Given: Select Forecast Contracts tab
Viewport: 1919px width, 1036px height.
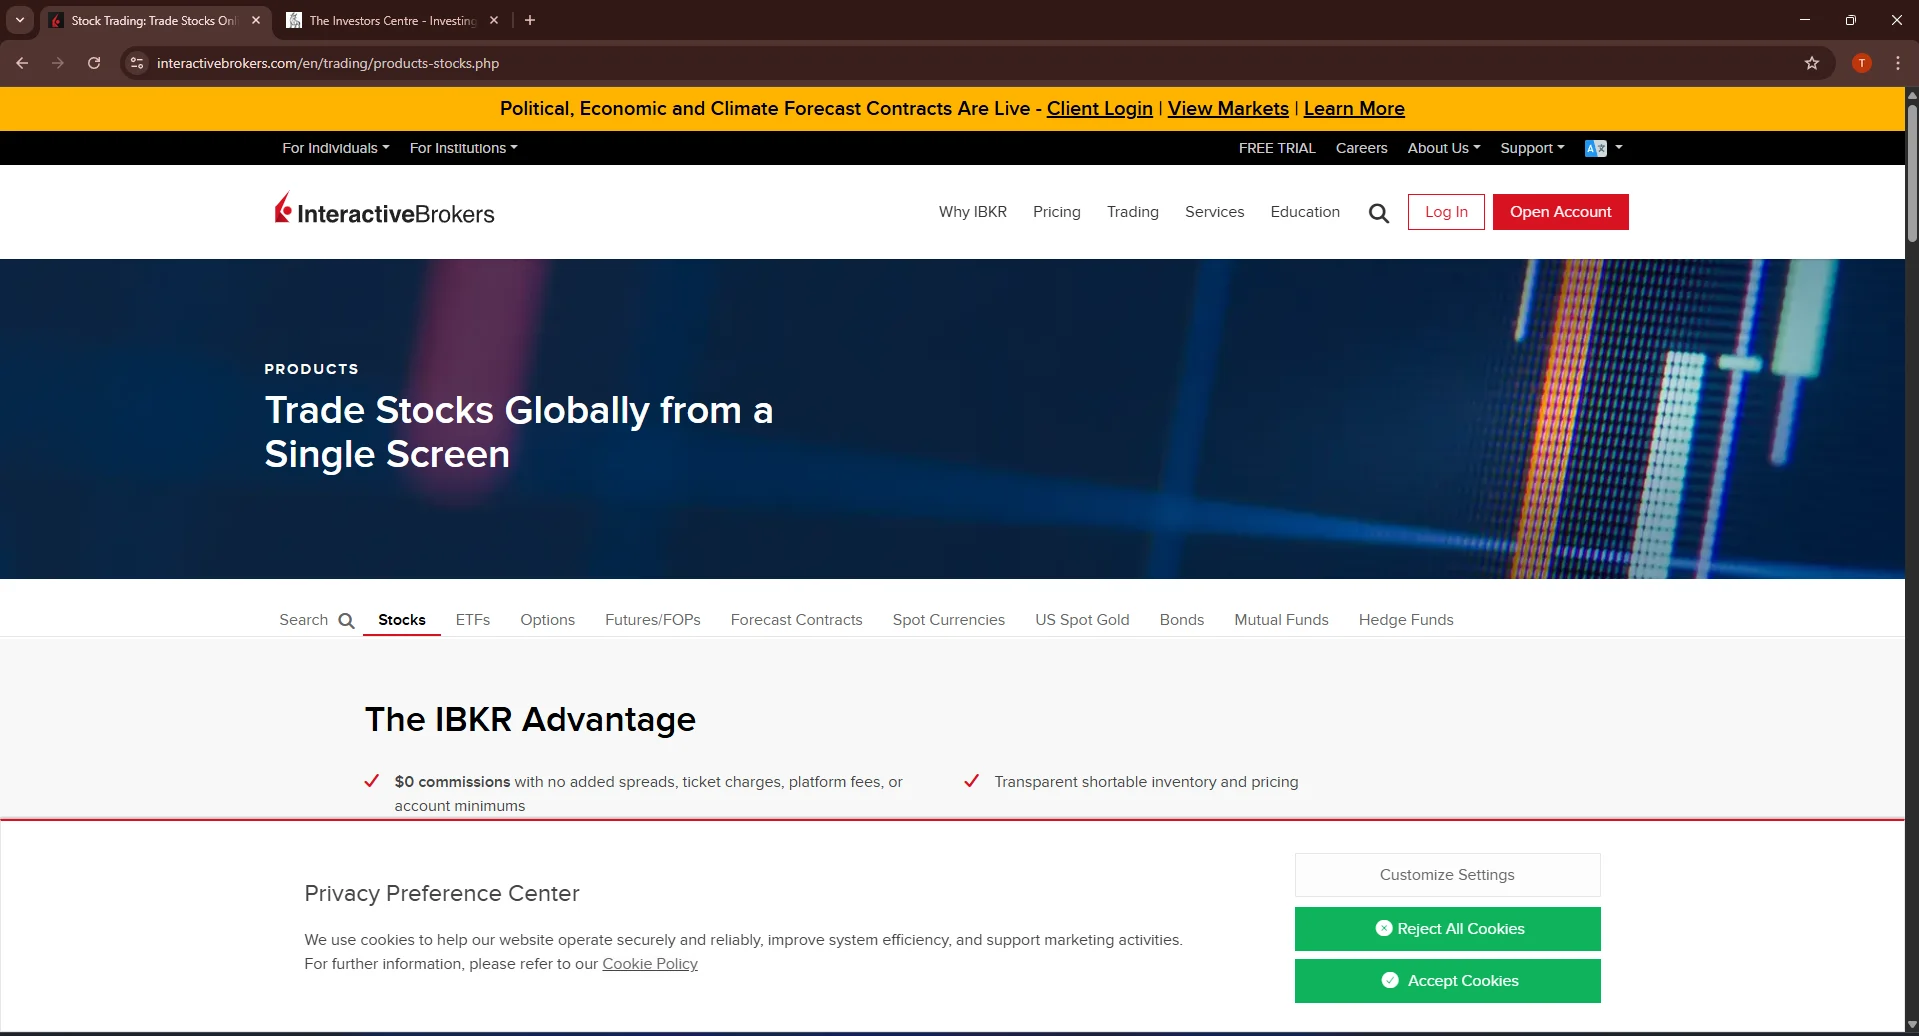Looking at the screenshot, I should (x=797, y=620).
